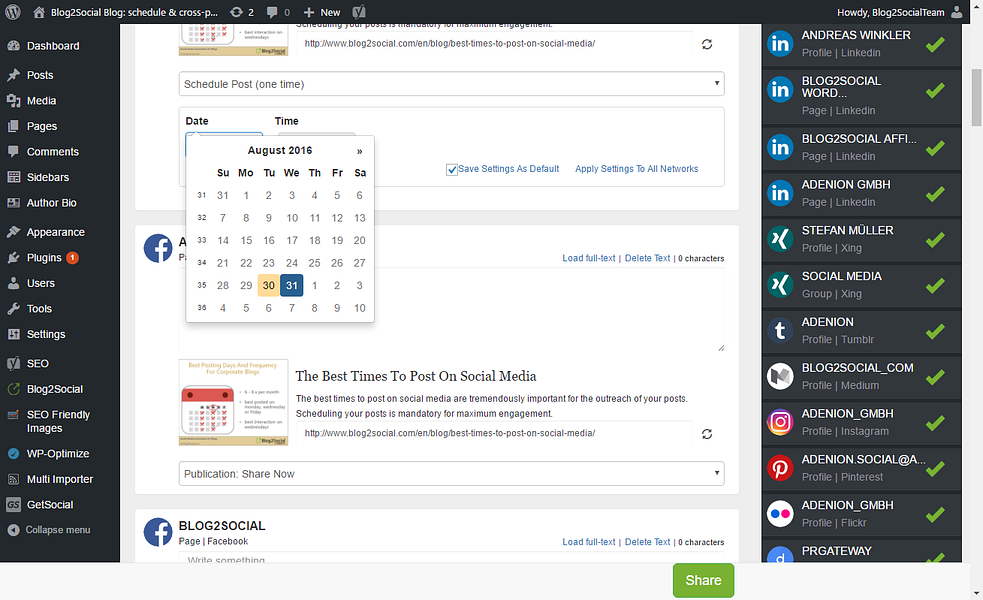Click the Facebook icon beside BLOG2SOCIAL page post

click(x=158, y=532)
